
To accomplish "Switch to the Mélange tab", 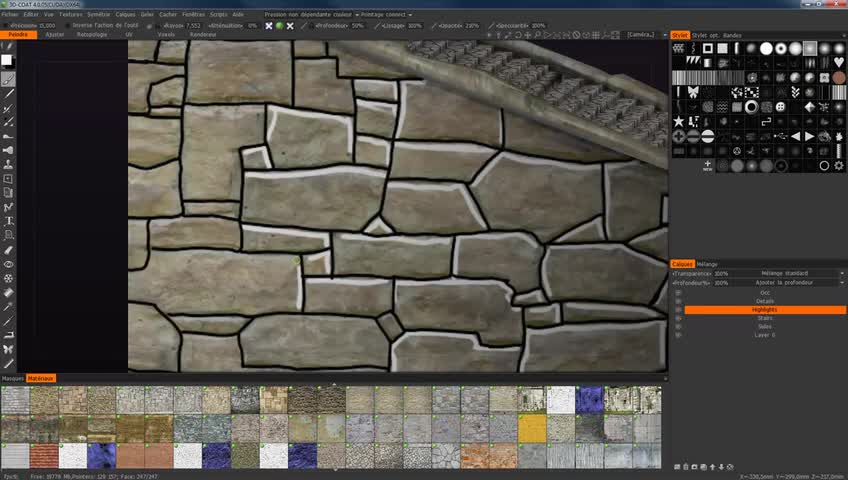I will tap(707, 264).
